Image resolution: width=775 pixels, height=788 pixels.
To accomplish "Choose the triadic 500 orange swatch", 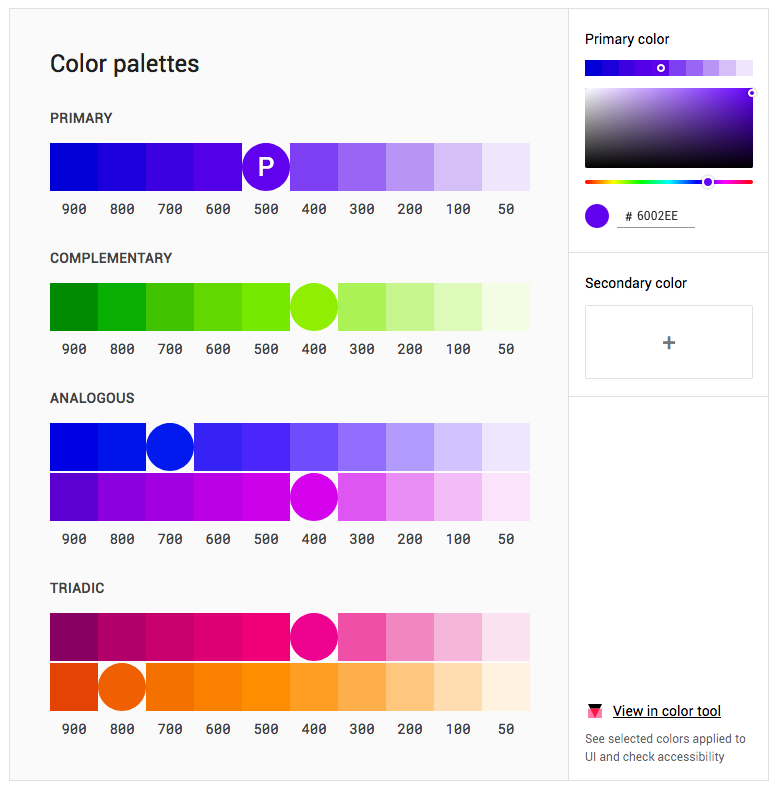I will (x=266, y=687).
